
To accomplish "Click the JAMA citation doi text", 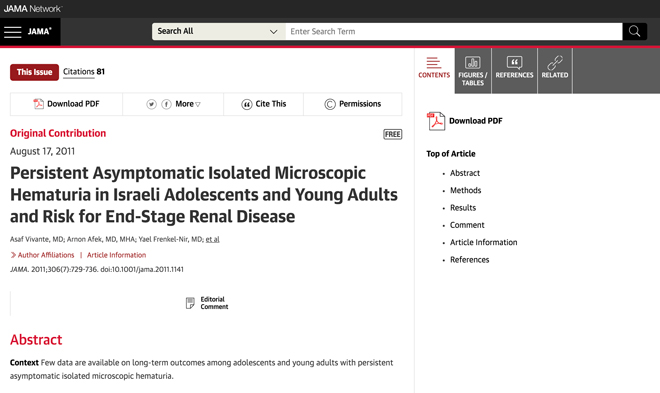I will [x=97, y=269].
